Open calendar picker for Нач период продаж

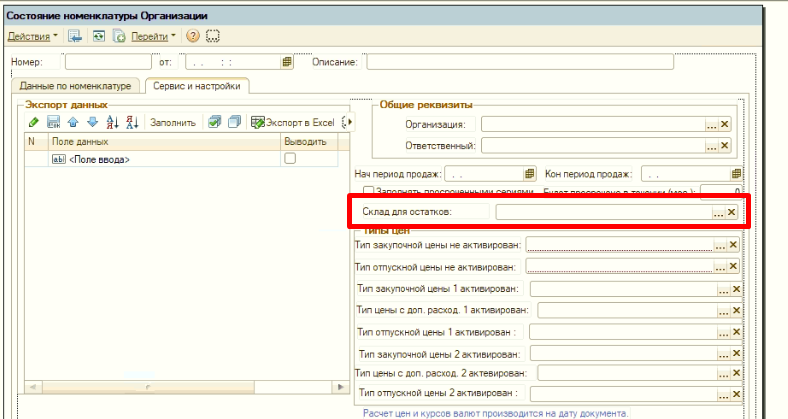(530, 172)
